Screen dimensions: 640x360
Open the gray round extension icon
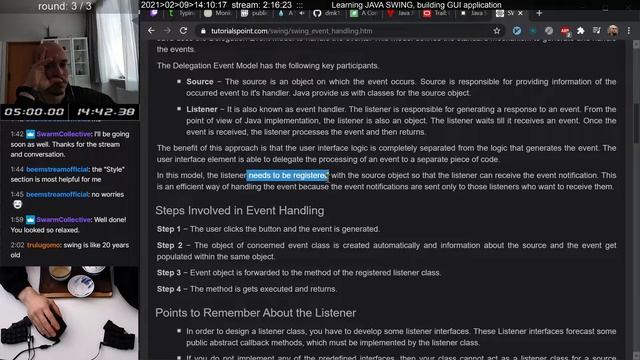pos(549,31)
